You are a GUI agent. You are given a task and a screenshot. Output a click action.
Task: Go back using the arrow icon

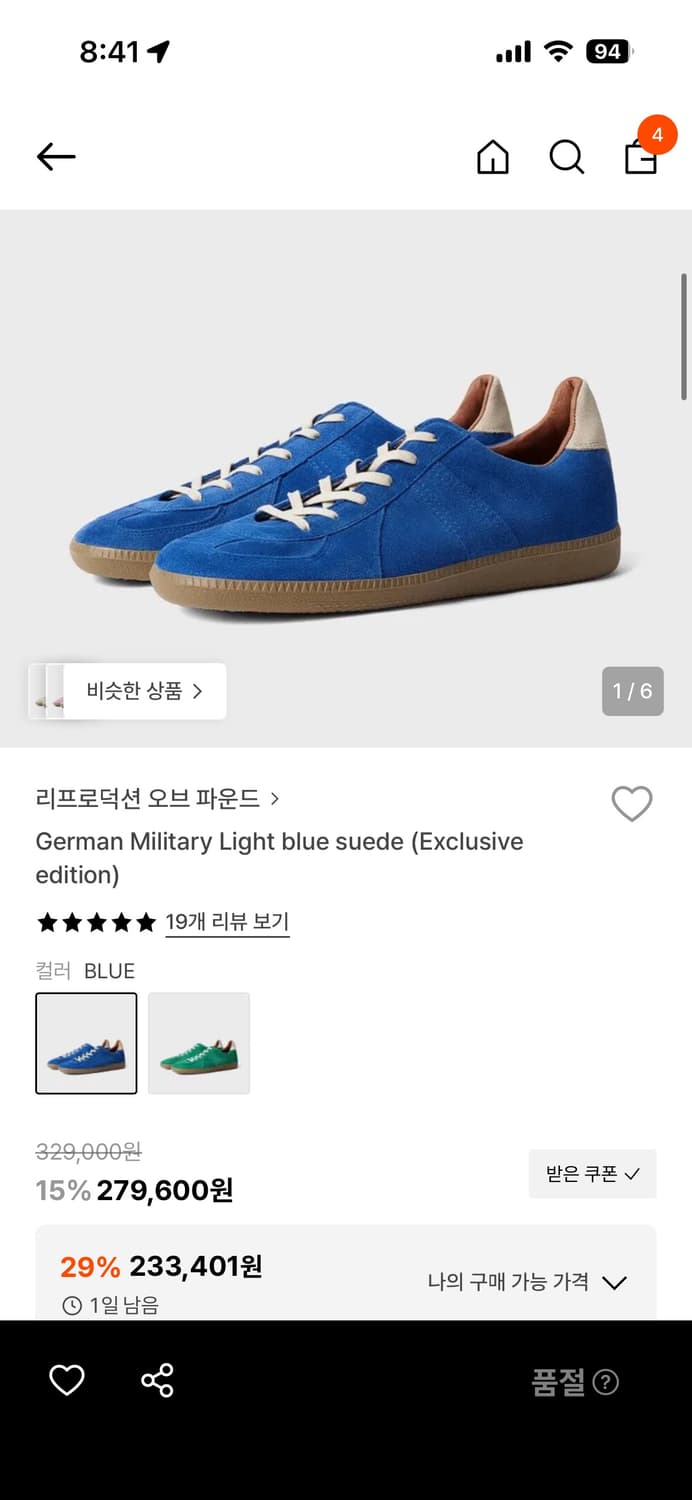pyautogui.click(x=55, y=157)
